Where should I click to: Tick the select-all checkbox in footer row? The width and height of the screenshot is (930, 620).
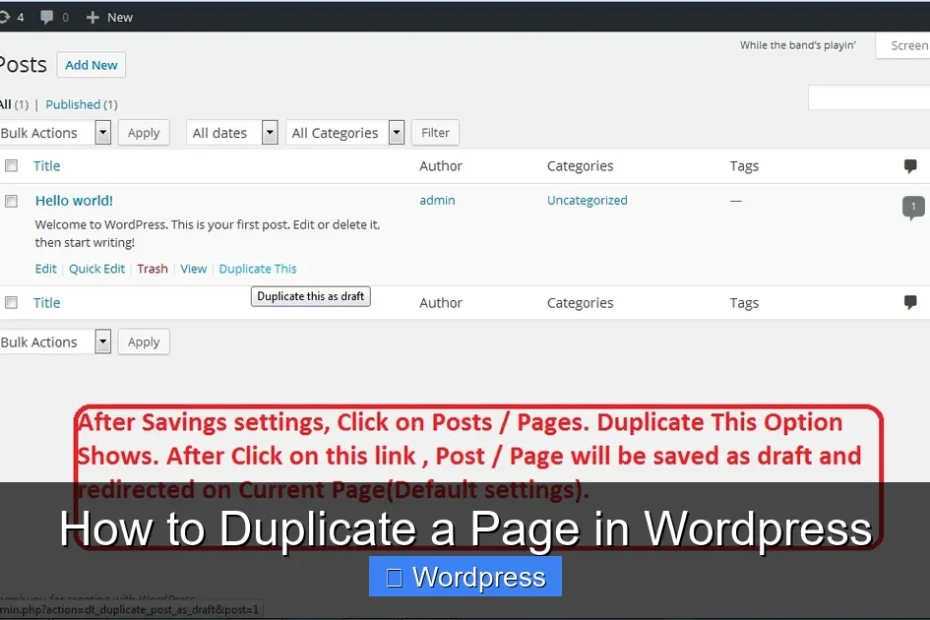tap(11, 303)
